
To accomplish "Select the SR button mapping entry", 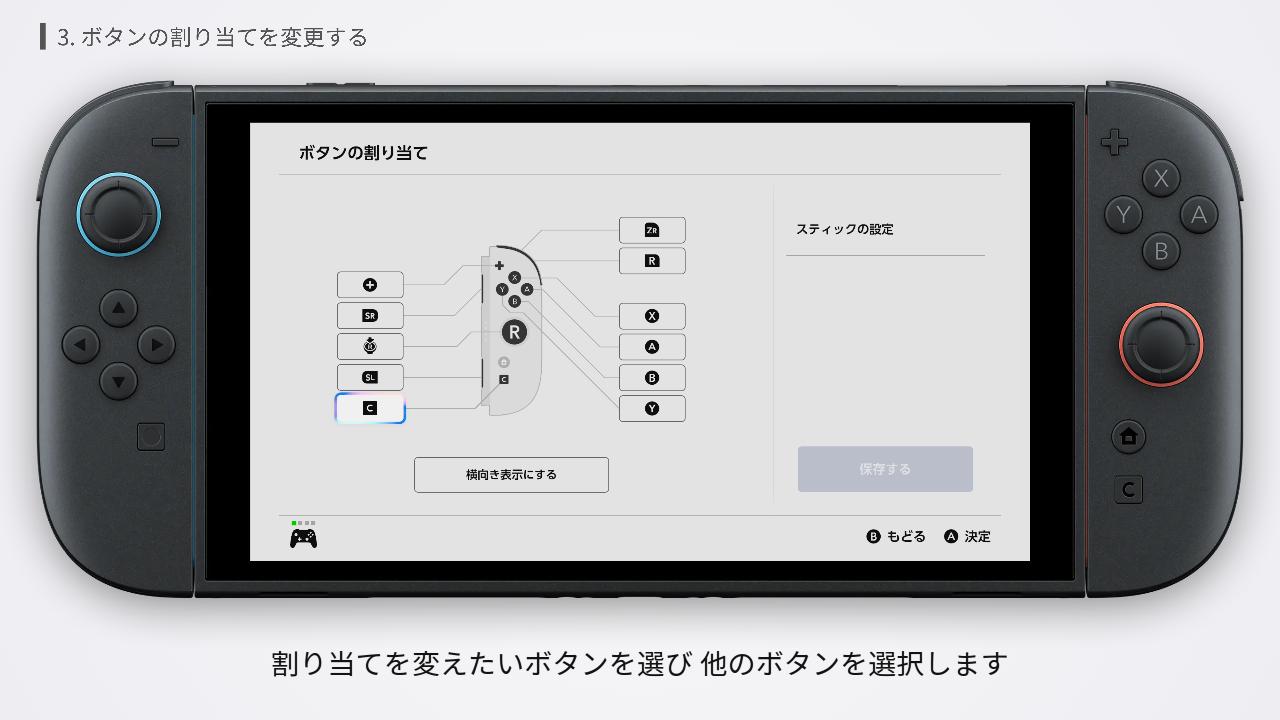I will [x=370, y=315].
